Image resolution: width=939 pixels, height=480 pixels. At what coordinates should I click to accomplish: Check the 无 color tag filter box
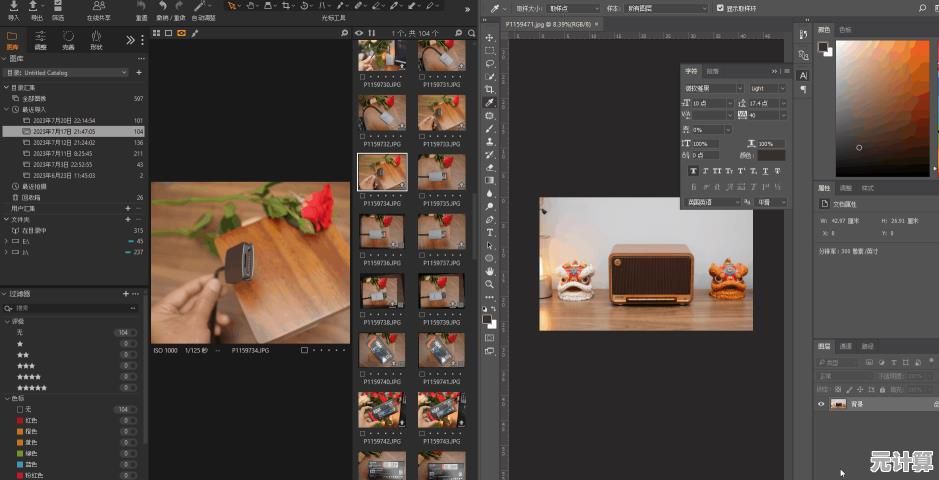pyautogui.click(x=20, y=409)
